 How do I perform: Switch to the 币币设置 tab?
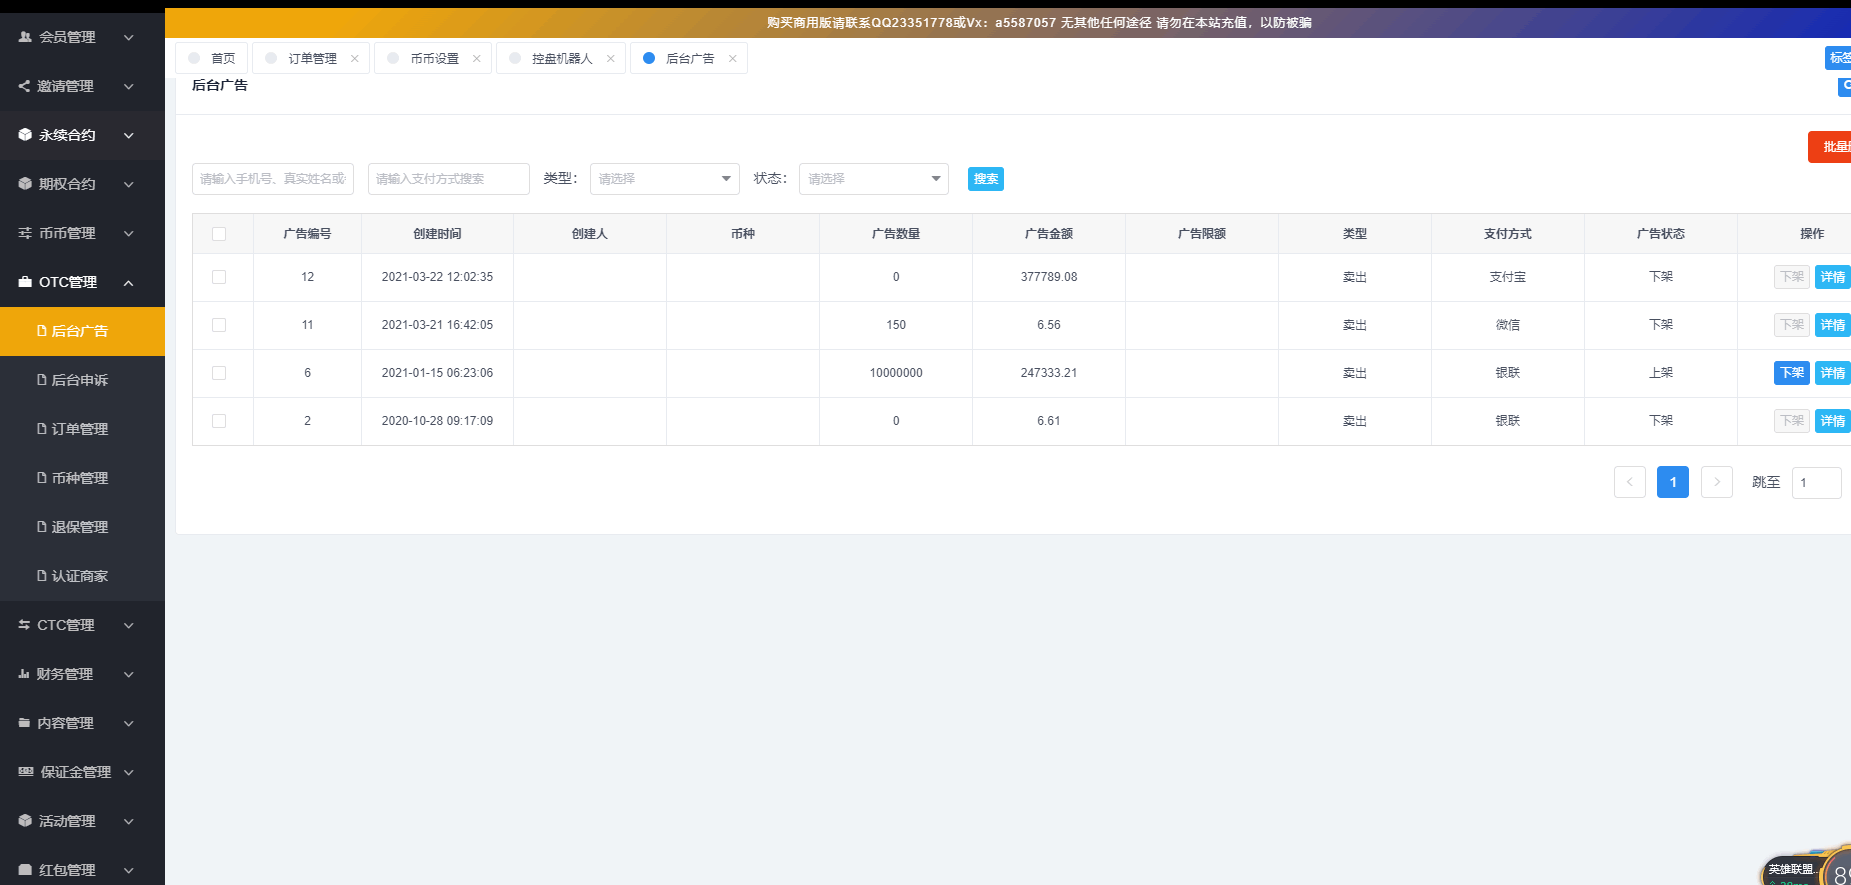tap(434, 59)
